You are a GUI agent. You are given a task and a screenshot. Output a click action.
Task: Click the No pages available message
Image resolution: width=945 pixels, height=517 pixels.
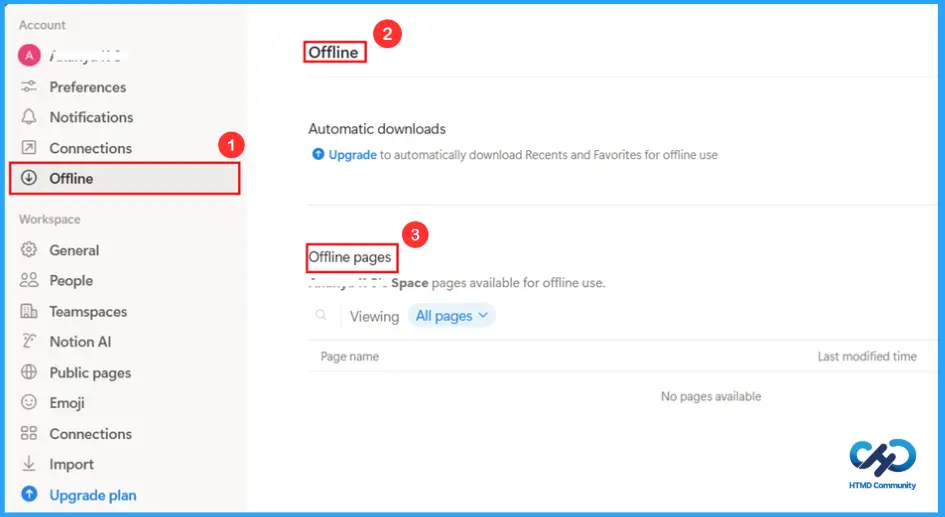pos(711,396)
